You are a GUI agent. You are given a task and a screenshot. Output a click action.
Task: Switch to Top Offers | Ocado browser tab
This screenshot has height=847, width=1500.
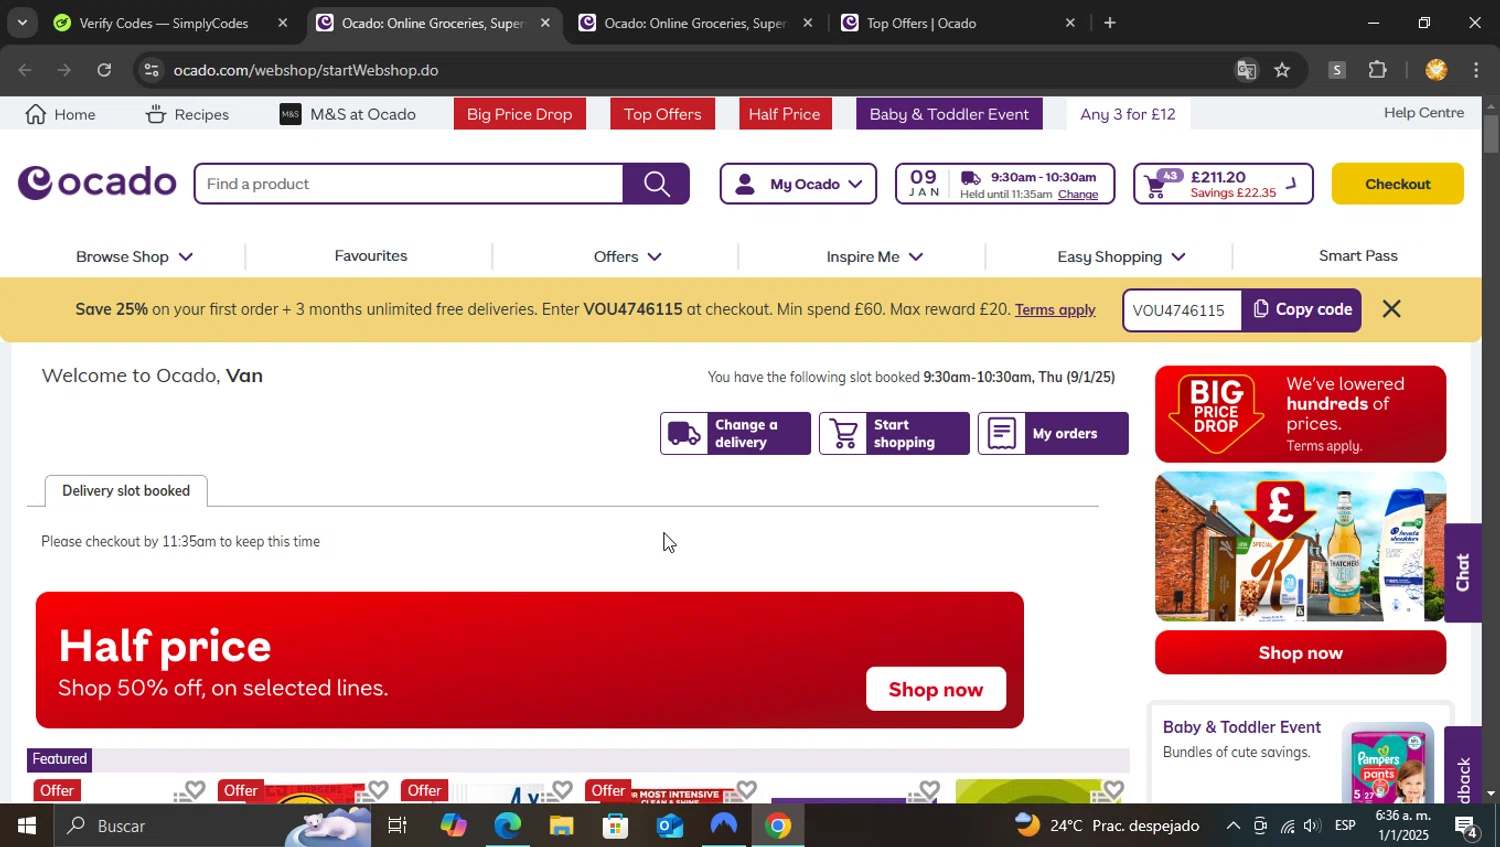pyautogui.click(x=957, y=23)
